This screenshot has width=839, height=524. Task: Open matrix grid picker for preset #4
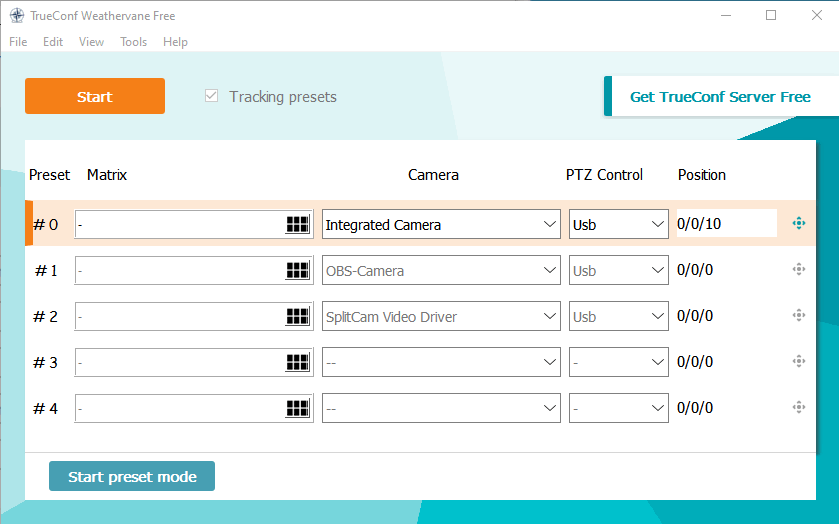click(x=298, y=408)
